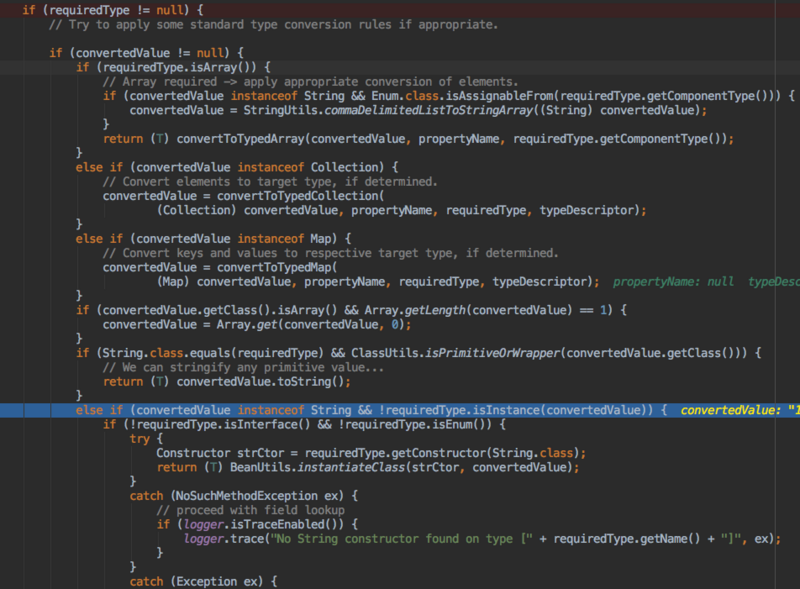Viewport: 800px width, 589px height.
Task: Click the line starting 'Constructor strCtor ='
Action: coord(371,453)
